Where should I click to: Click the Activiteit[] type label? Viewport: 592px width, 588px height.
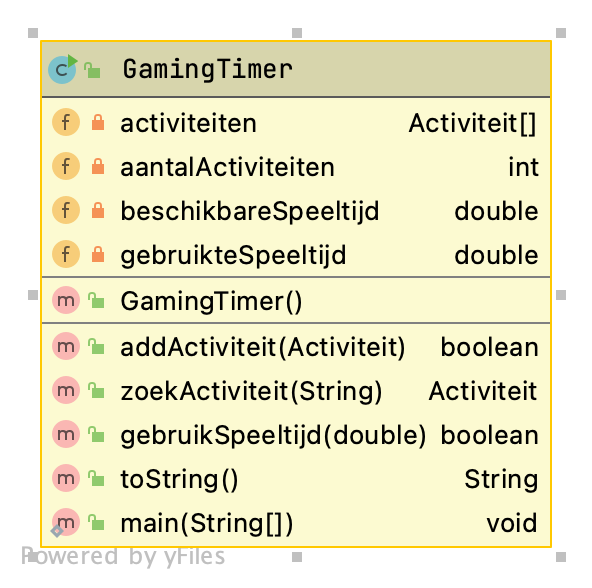(x=473, y=123)
